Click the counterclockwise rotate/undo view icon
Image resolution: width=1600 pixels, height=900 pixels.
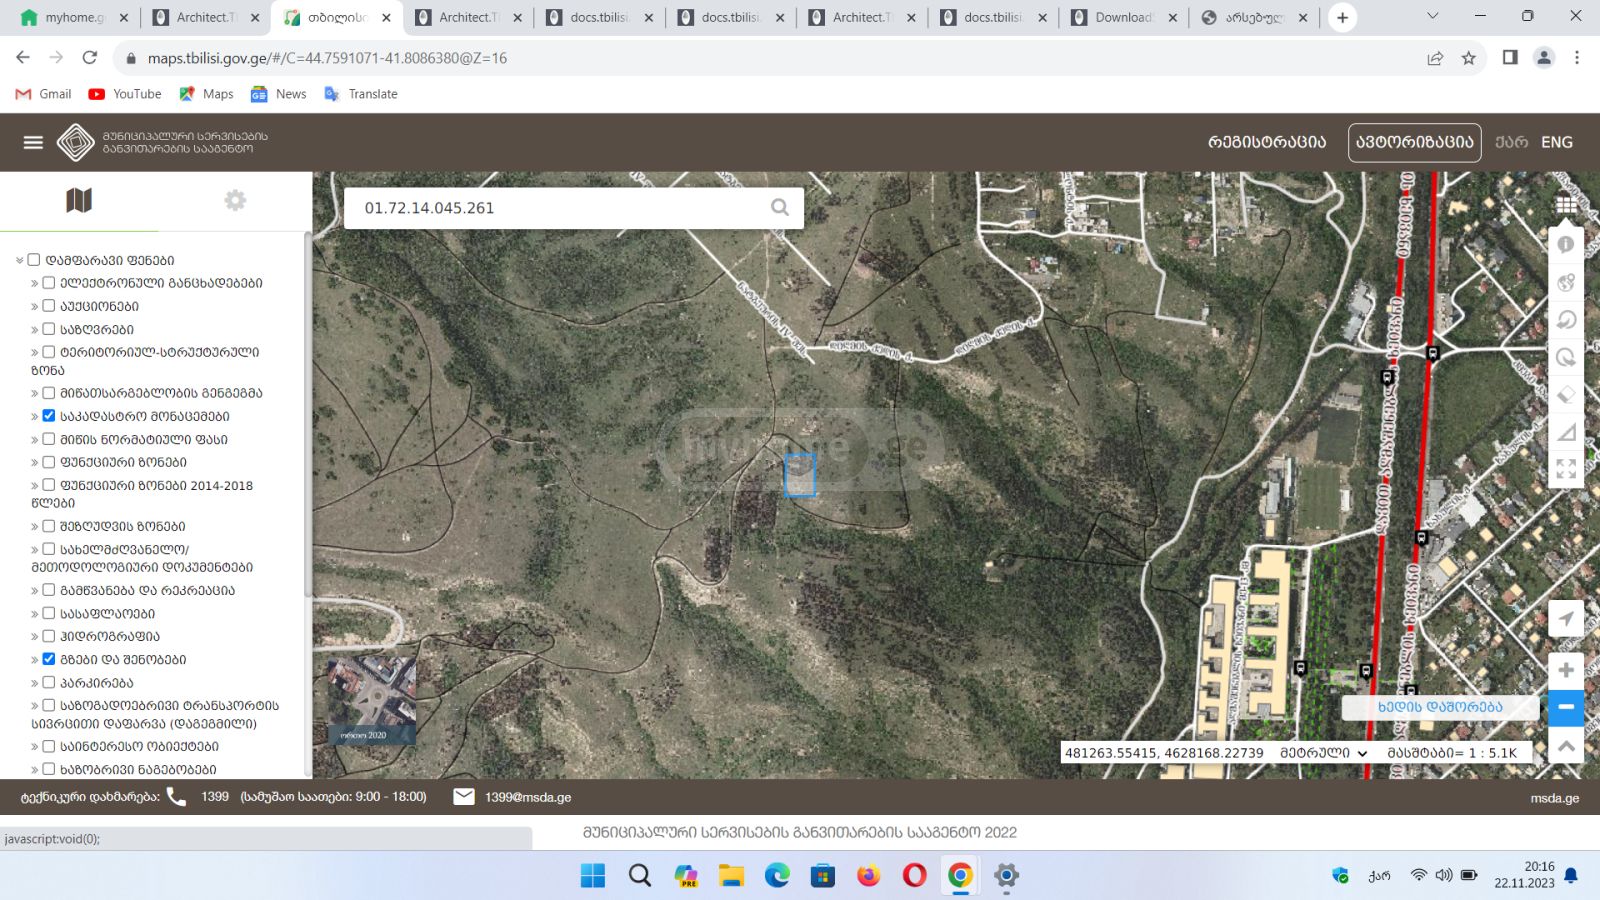(1566, 320)
